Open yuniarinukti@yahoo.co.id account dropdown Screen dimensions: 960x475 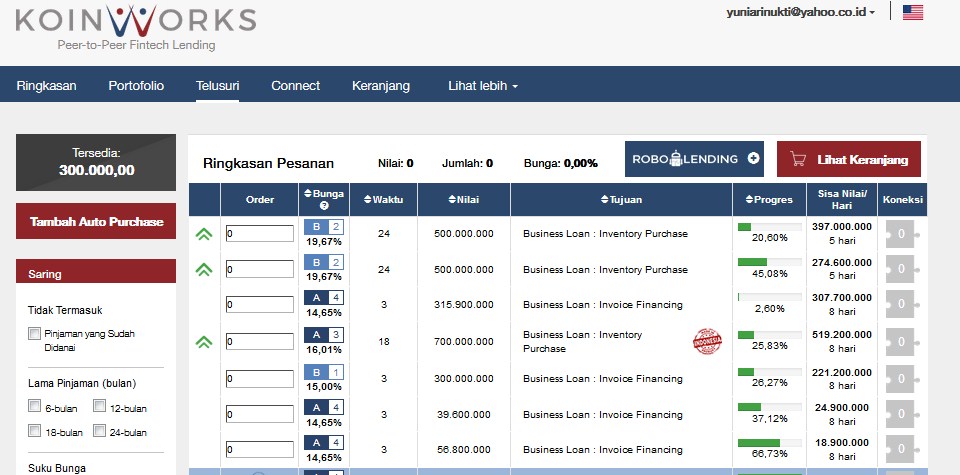(x=800, y=12)
